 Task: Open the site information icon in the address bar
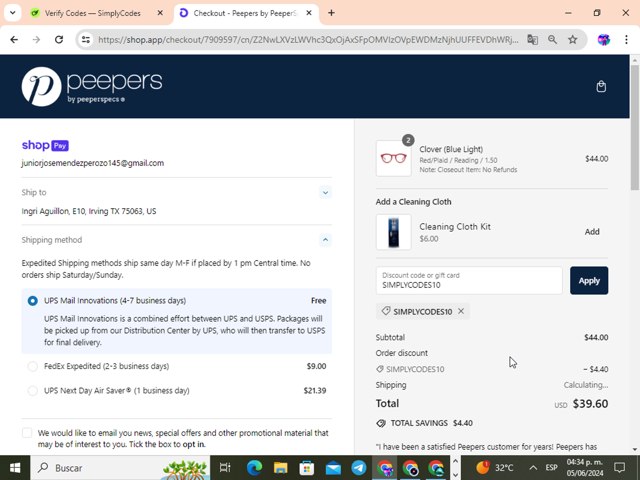coord(86,40)
